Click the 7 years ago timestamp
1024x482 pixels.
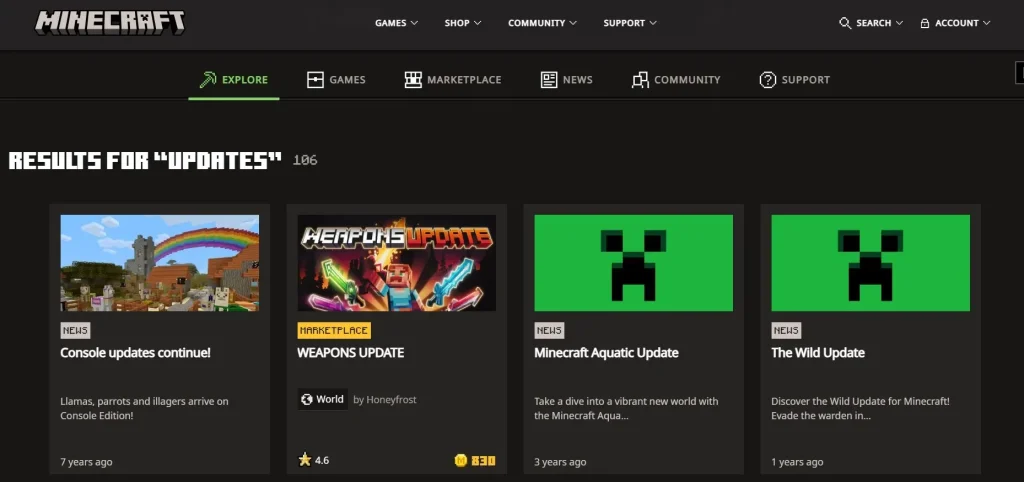click(86, 462)
